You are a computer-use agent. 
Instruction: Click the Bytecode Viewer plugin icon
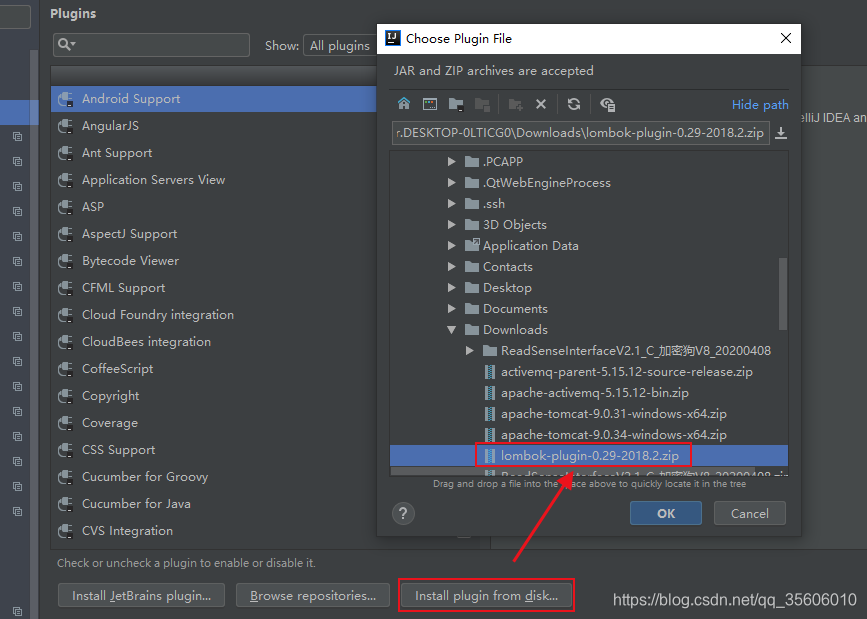pos(66,261)
